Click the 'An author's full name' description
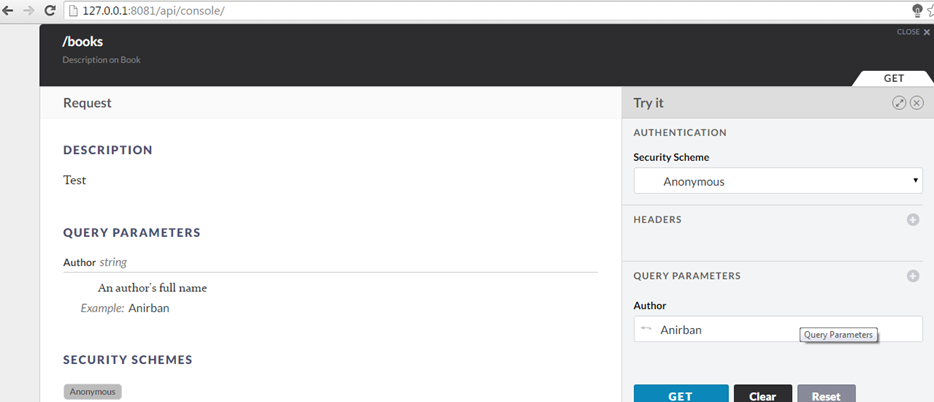Viewport: 934px width, 402px height. point(152,288)
